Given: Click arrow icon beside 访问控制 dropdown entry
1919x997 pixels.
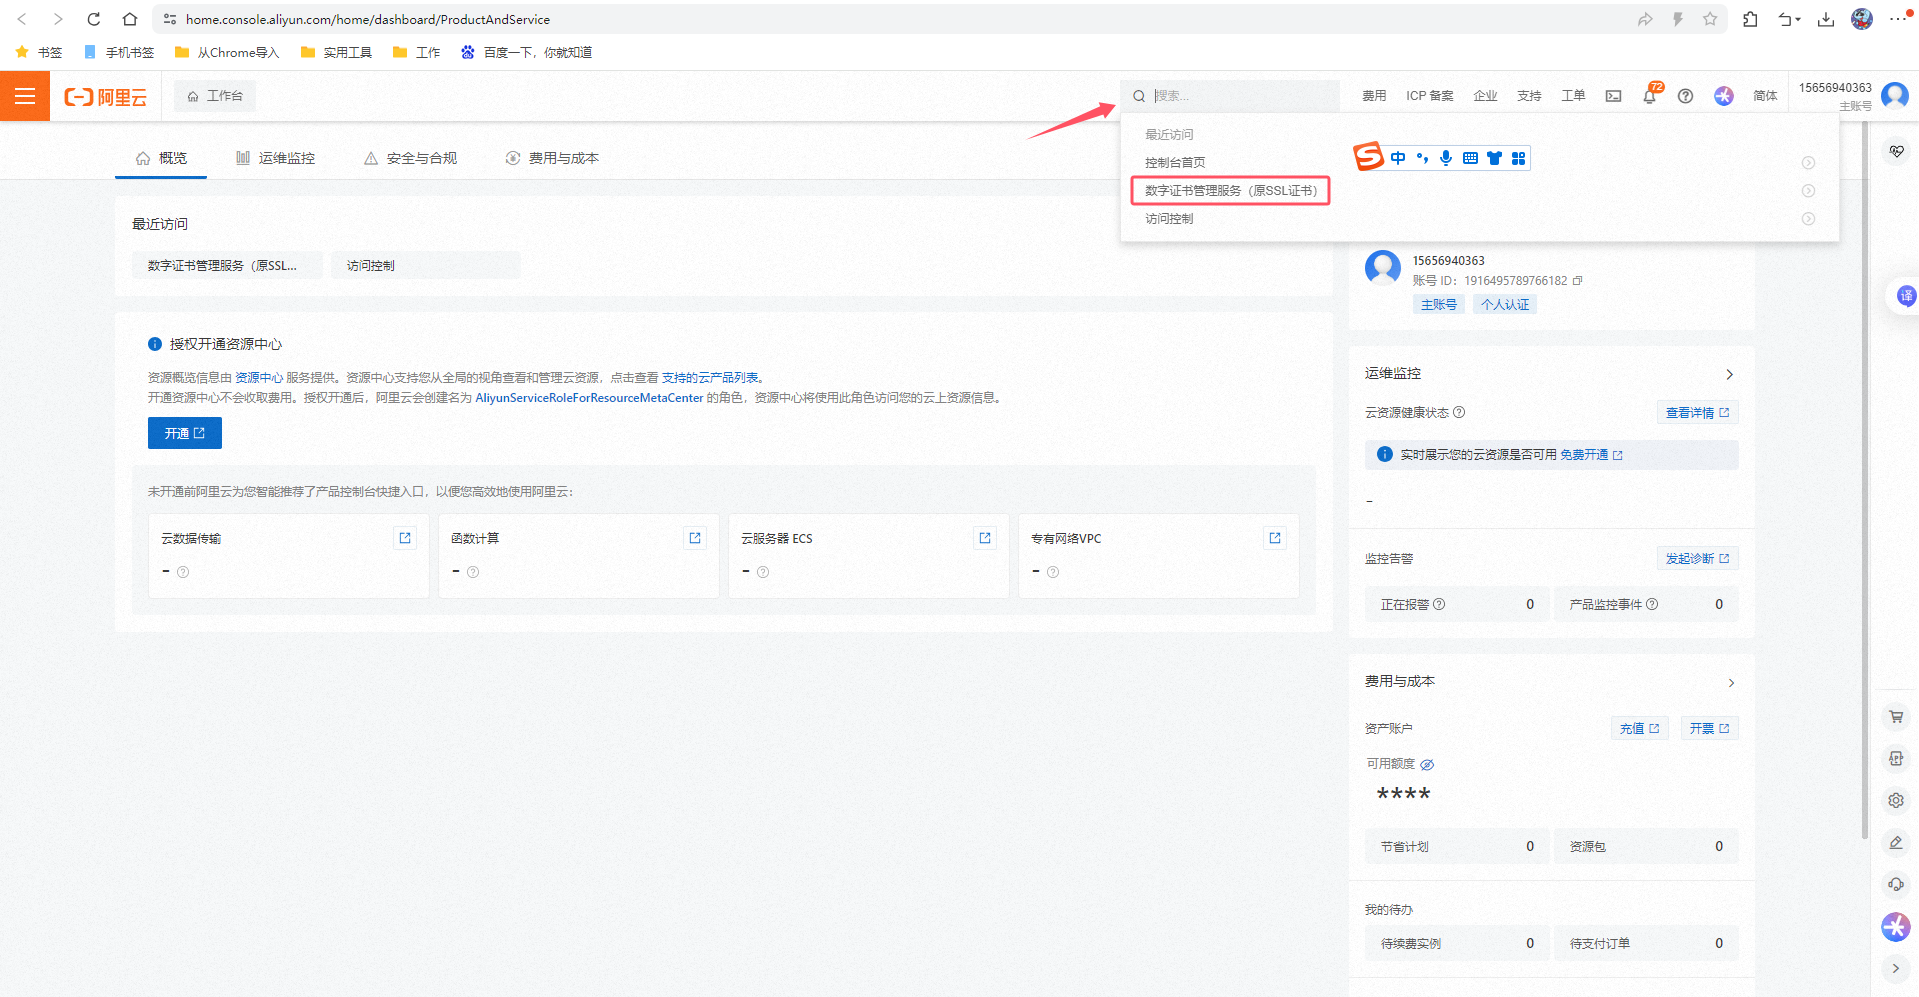Looking at the screenshot, I should pos(1808,219).
